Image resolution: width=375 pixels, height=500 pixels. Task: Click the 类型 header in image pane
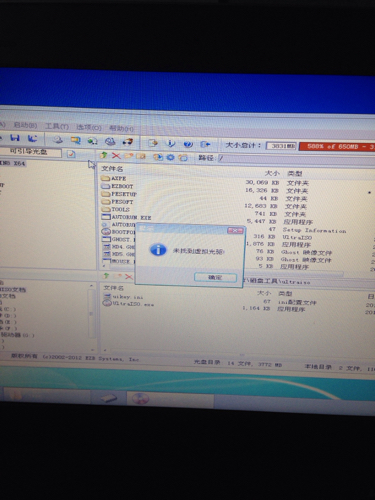point(294,174)
